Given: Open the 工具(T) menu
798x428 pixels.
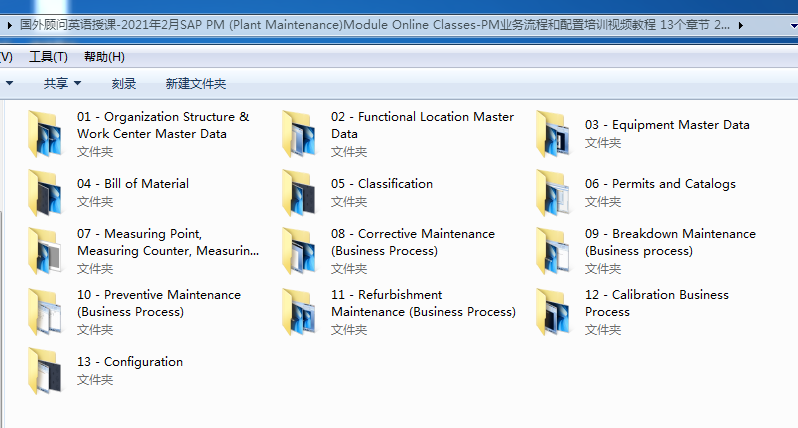Looking at the screenshot, I should pos(48,56).
